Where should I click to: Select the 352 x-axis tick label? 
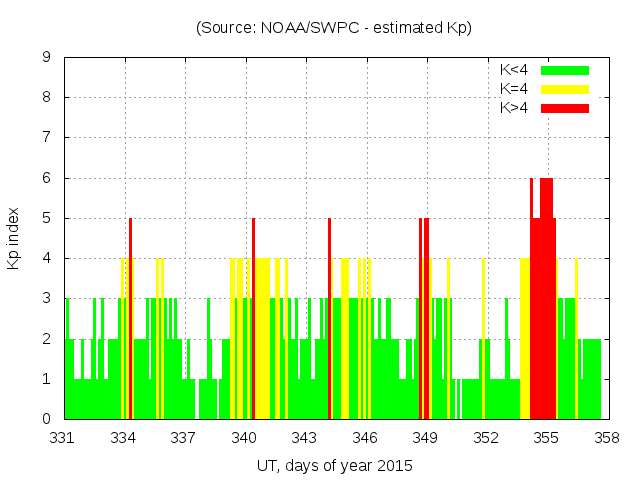(x=486, y=437)
